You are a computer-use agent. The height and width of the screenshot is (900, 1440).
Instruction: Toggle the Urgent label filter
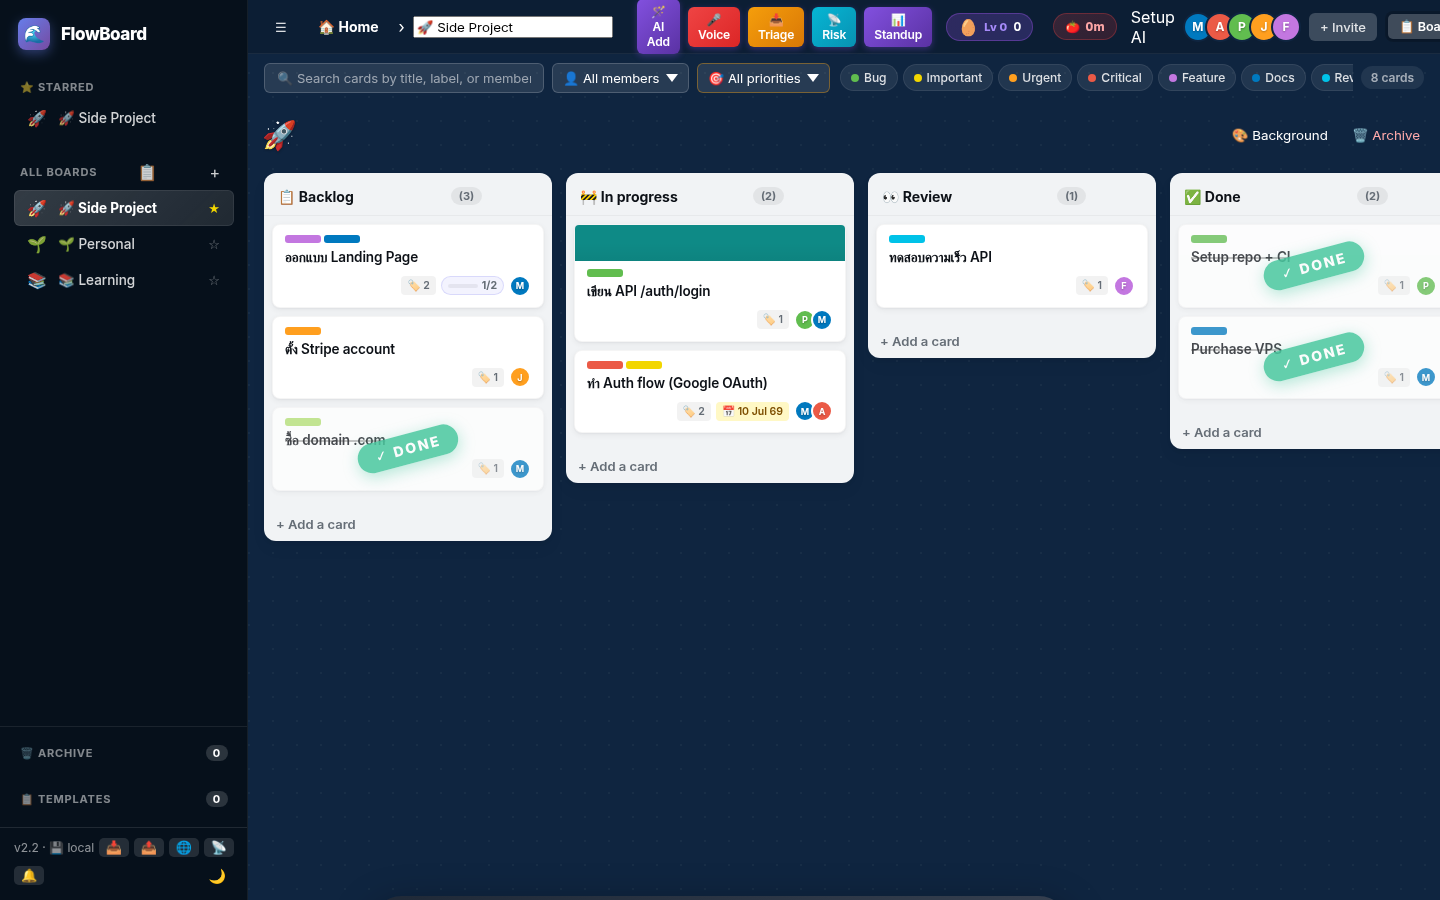[x=1035, y=78]
